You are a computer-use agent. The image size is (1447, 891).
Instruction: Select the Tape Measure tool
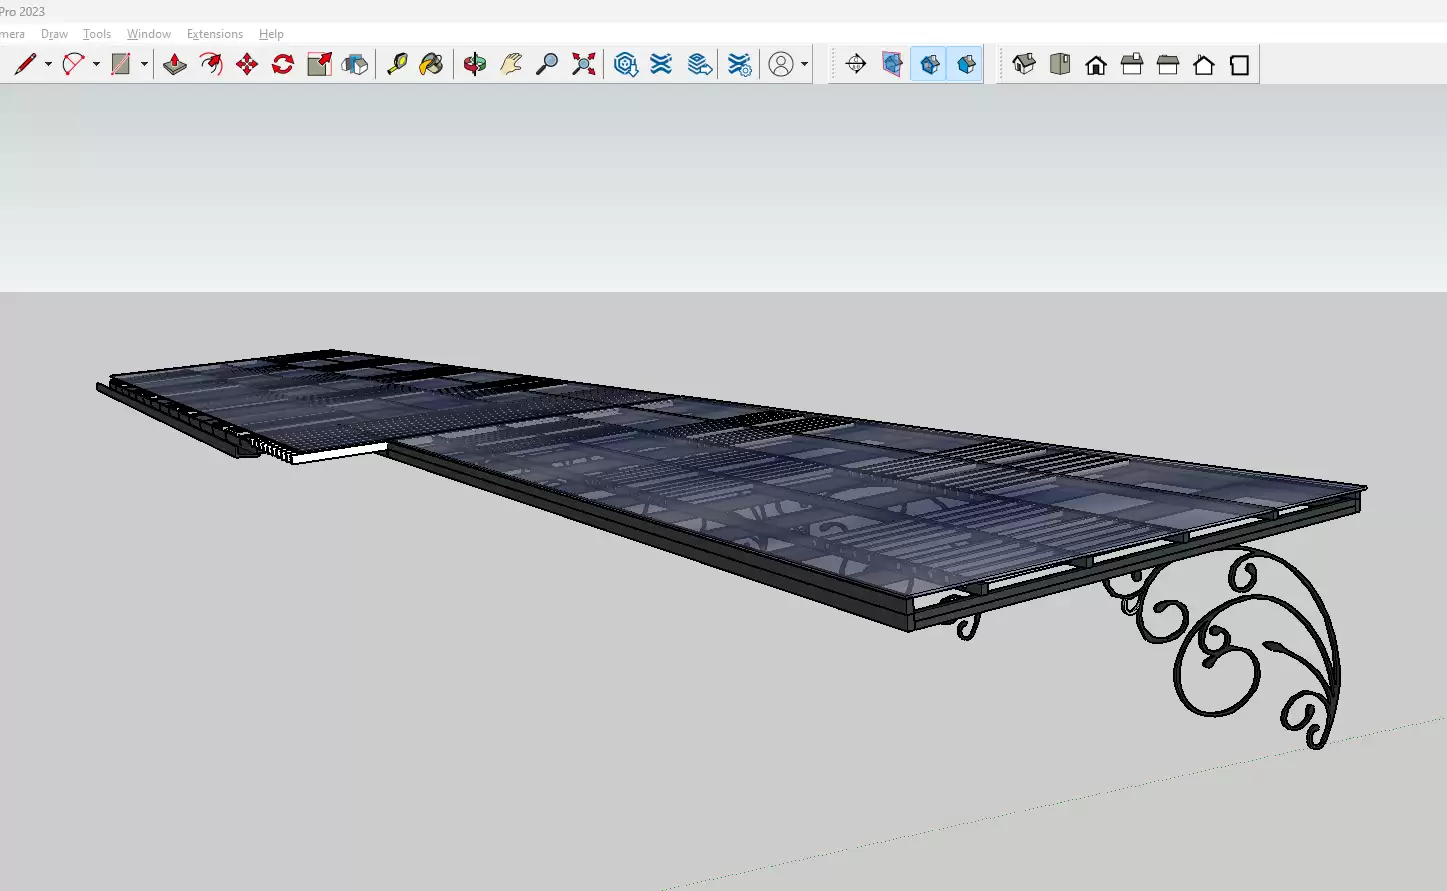point(397,65)
